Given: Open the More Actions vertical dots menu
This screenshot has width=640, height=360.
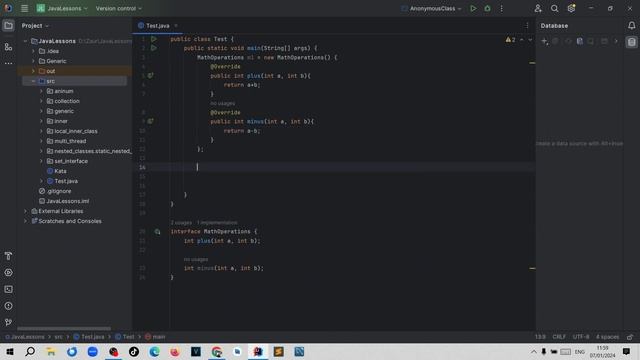Looking at the screenshot, I should coord(502,8).
